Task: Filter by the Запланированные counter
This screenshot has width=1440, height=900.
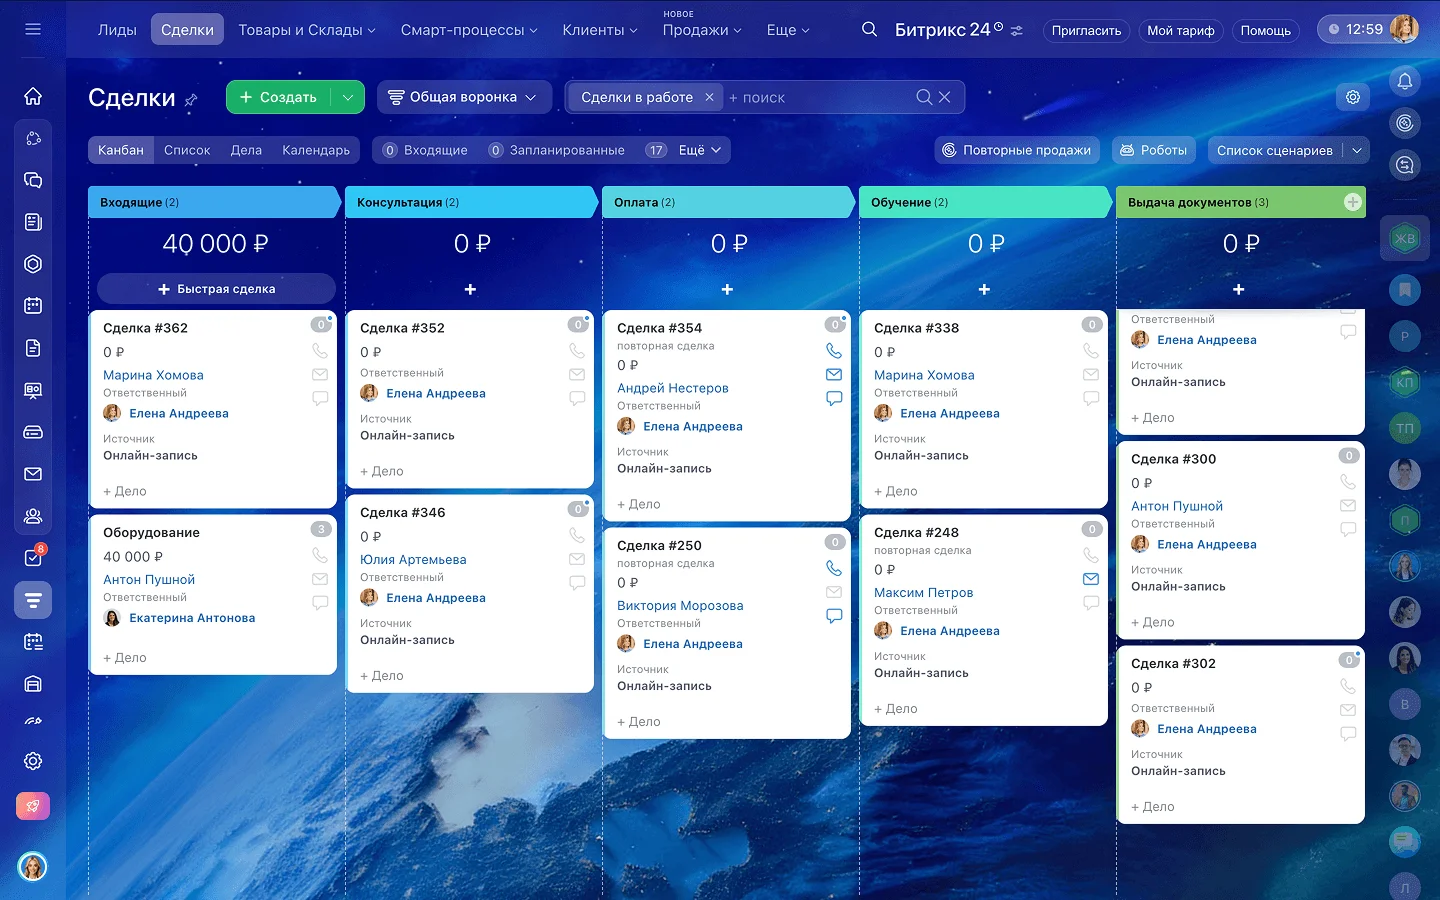Action: coord(556,150)
